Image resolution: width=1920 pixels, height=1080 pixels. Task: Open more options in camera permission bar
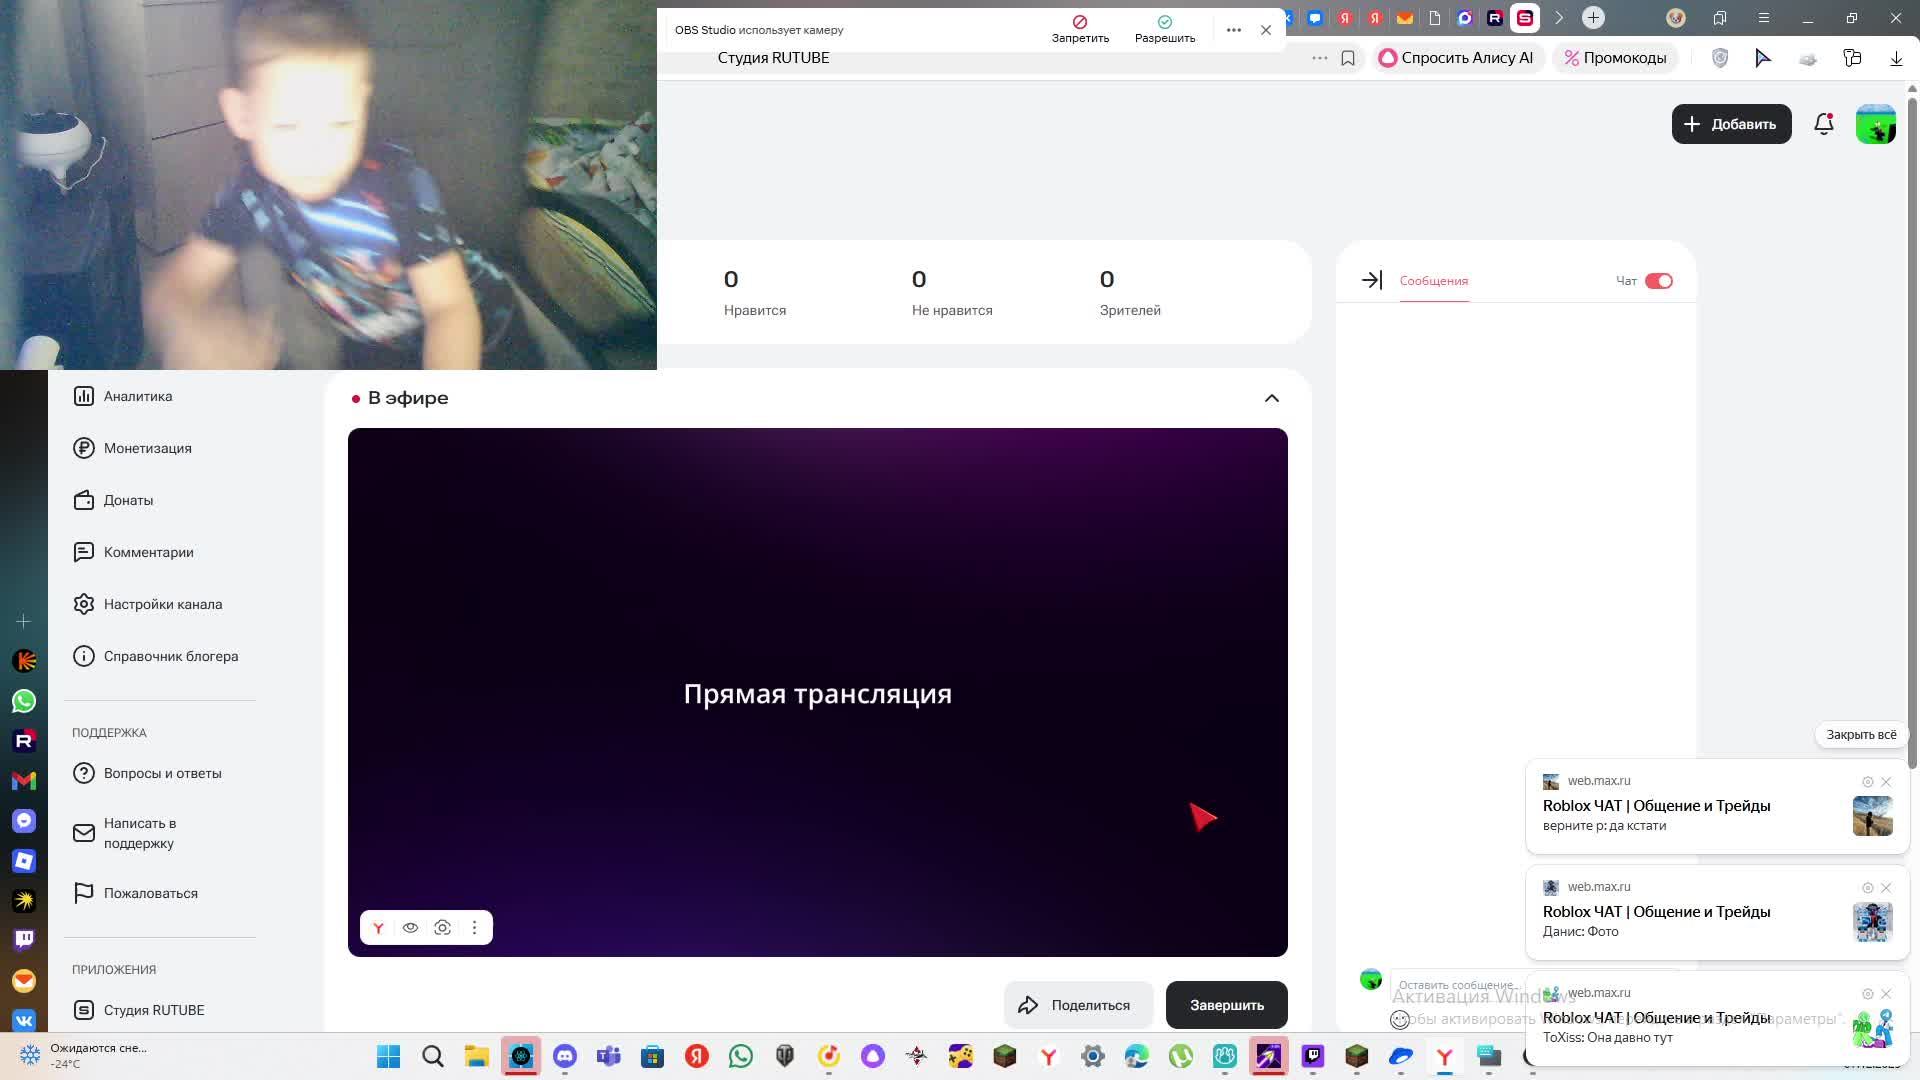coord(1233,30)
